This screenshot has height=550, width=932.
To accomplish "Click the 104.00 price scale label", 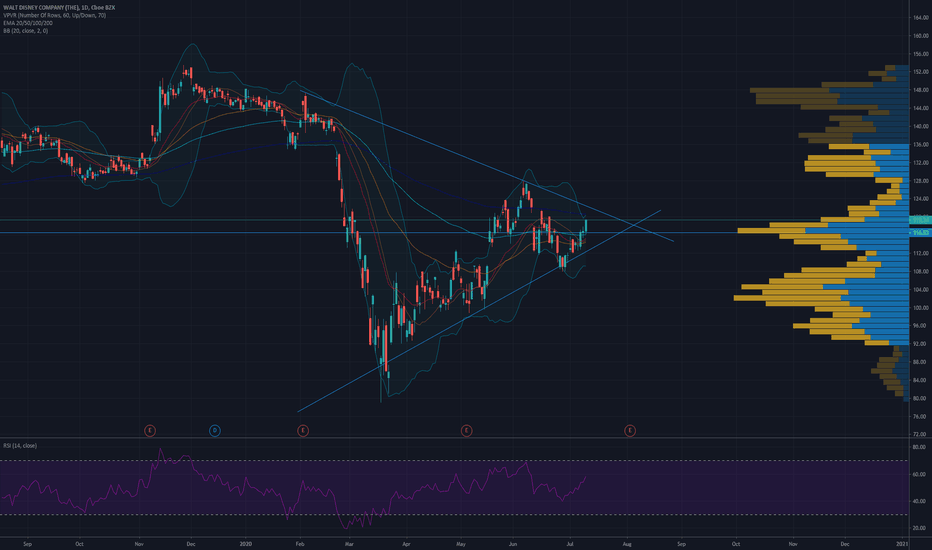I will coord(921,290).
